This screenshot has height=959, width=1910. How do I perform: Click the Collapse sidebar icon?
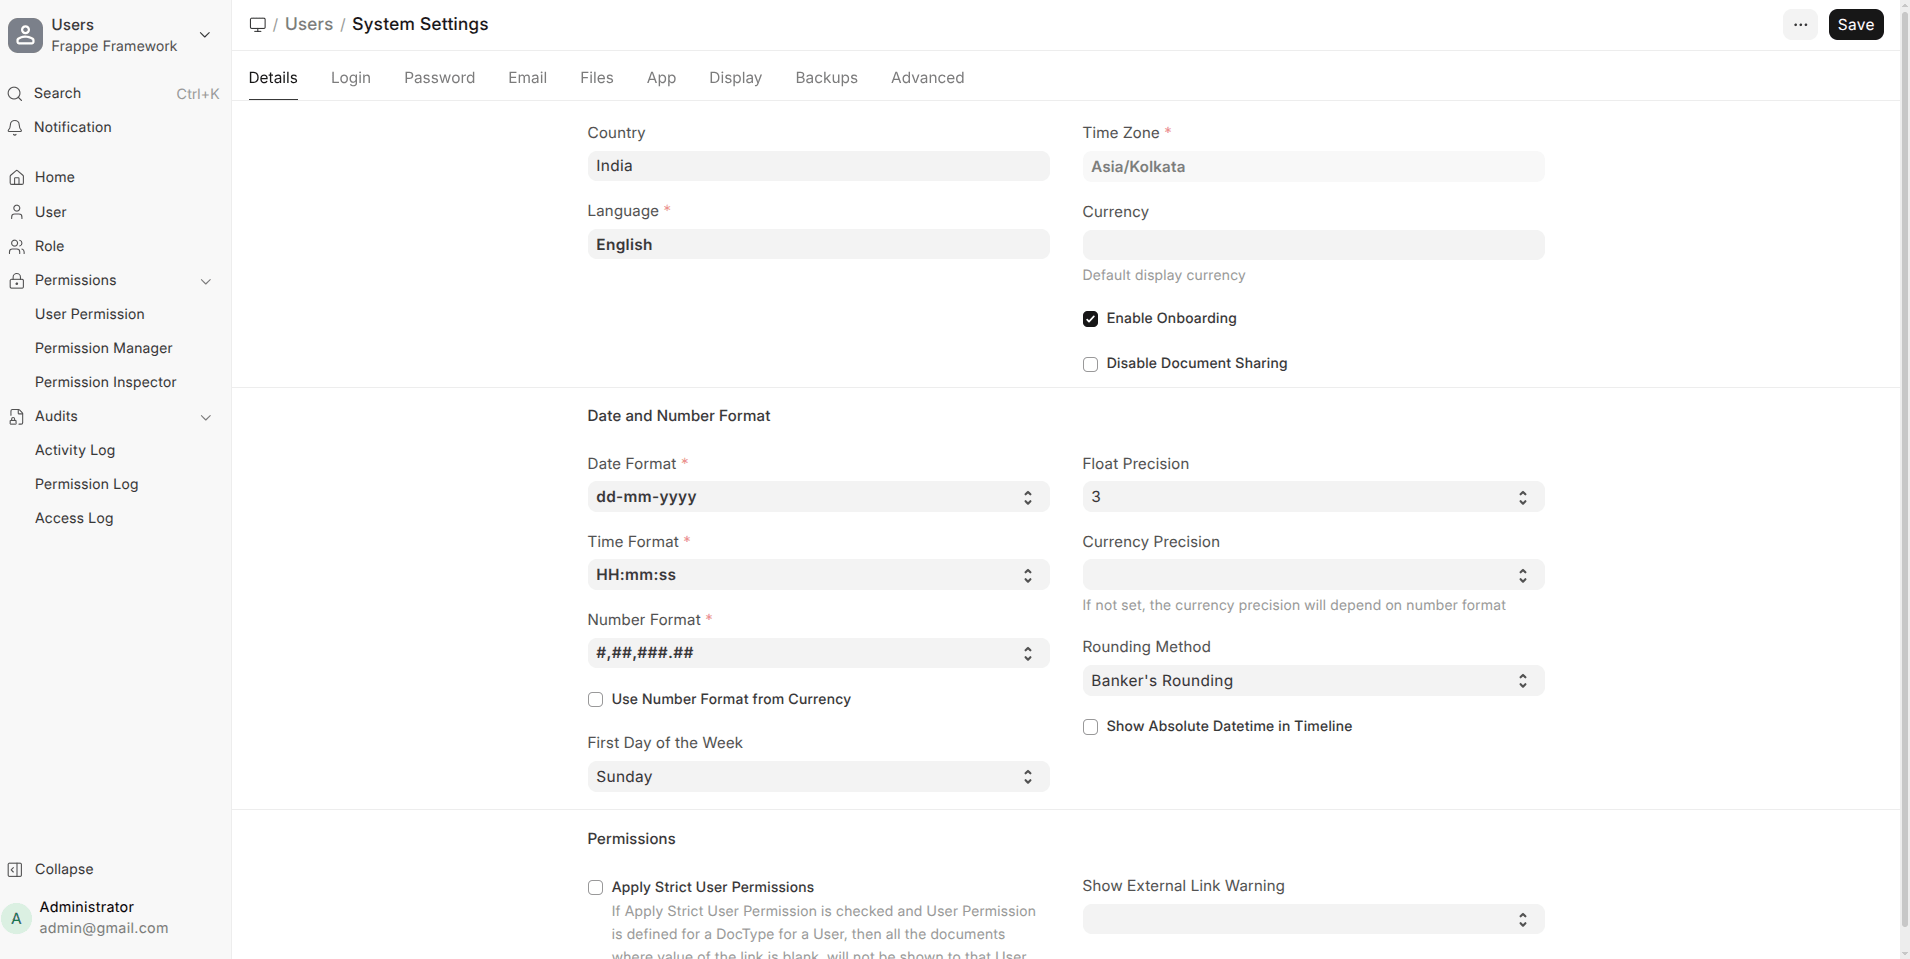tap(15, 870)
